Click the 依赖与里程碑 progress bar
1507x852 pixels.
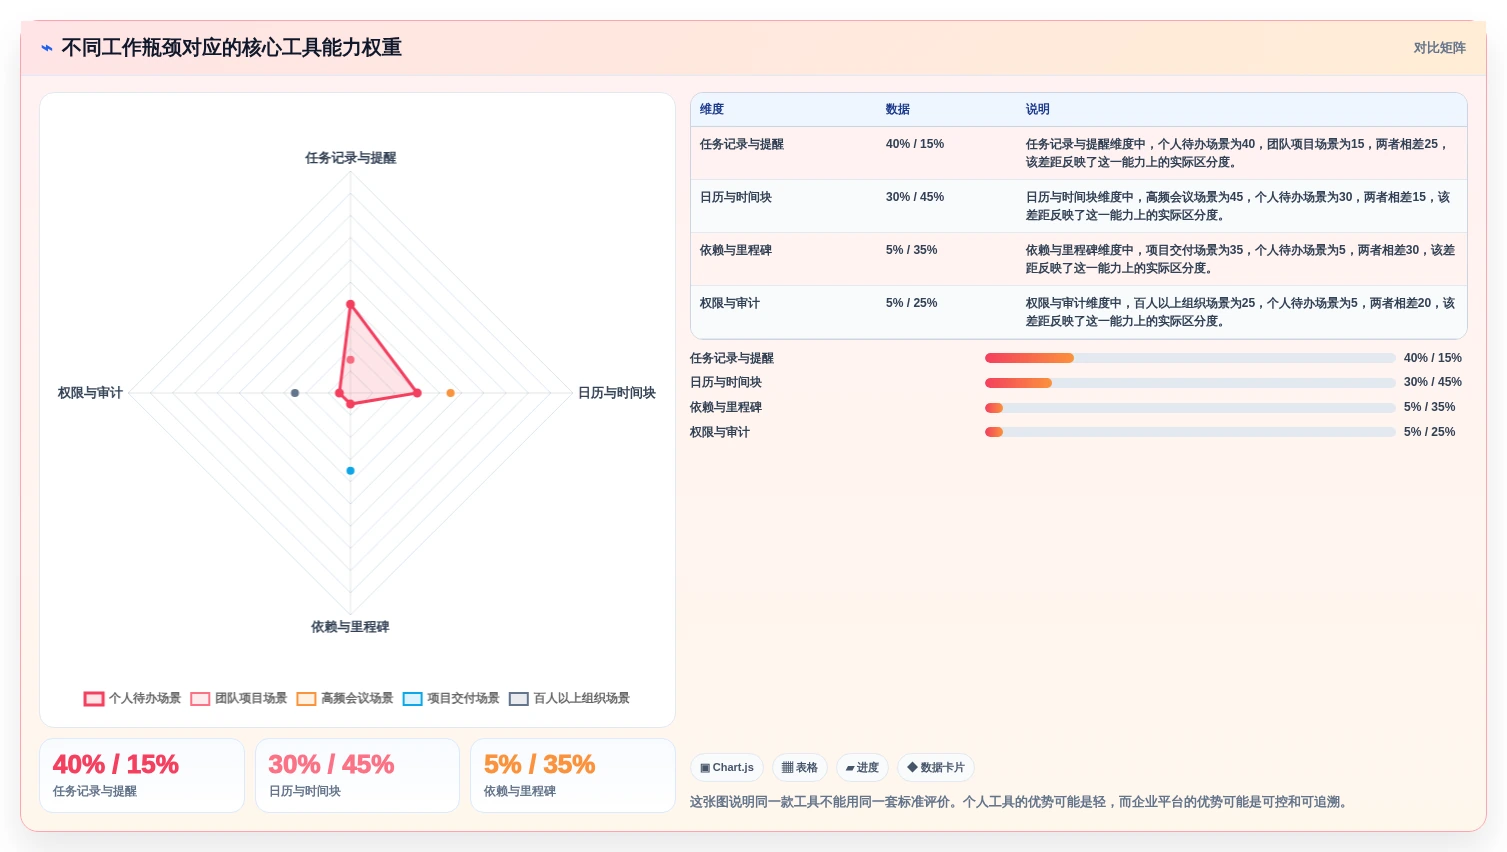(x=1190, y=408)
